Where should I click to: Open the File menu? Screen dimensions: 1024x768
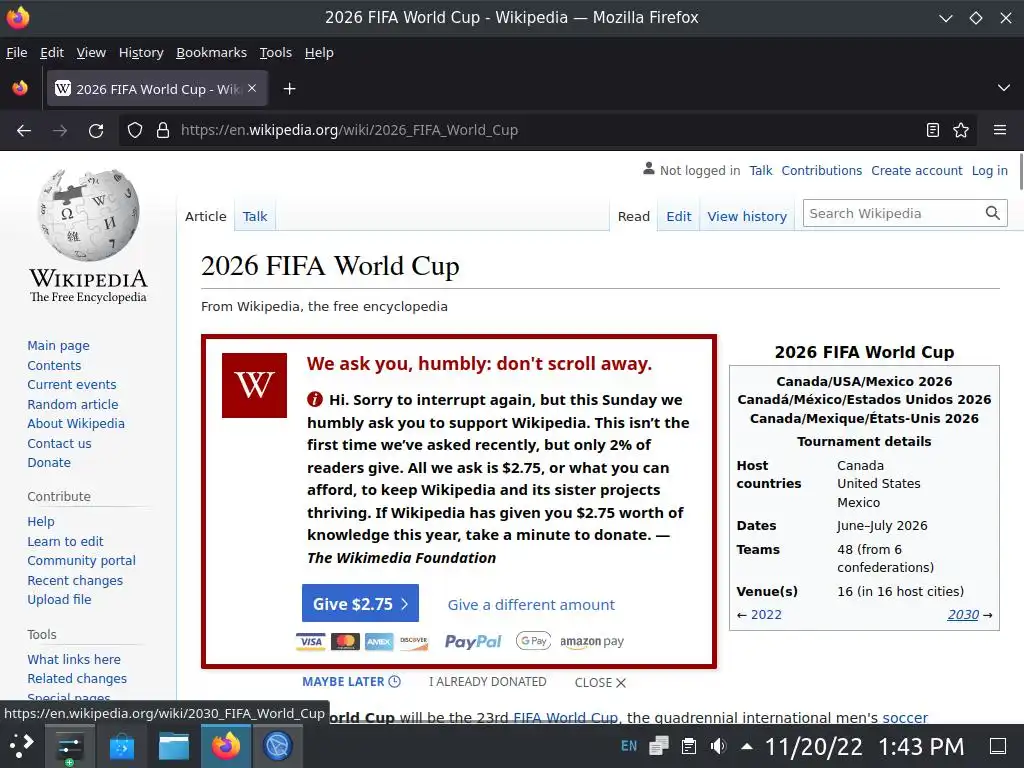coord(16,52)
